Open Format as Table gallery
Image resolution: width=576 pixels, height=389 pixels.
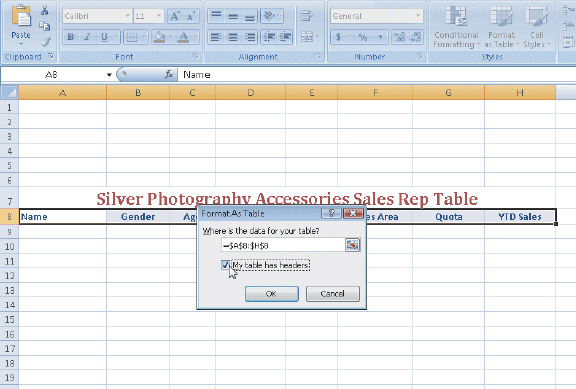point(501,27)
